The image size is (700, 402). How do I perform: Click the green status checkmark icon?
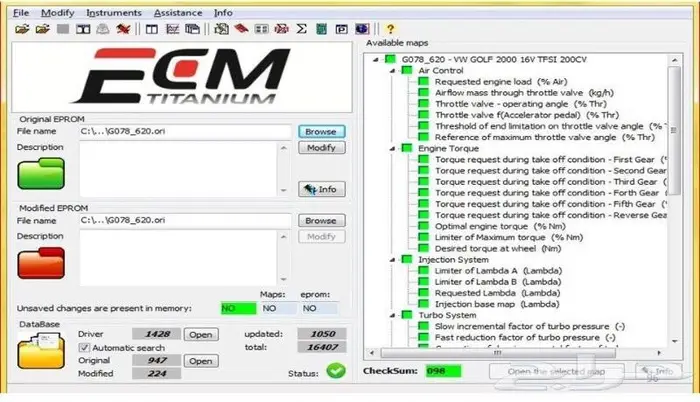(335, 371)
